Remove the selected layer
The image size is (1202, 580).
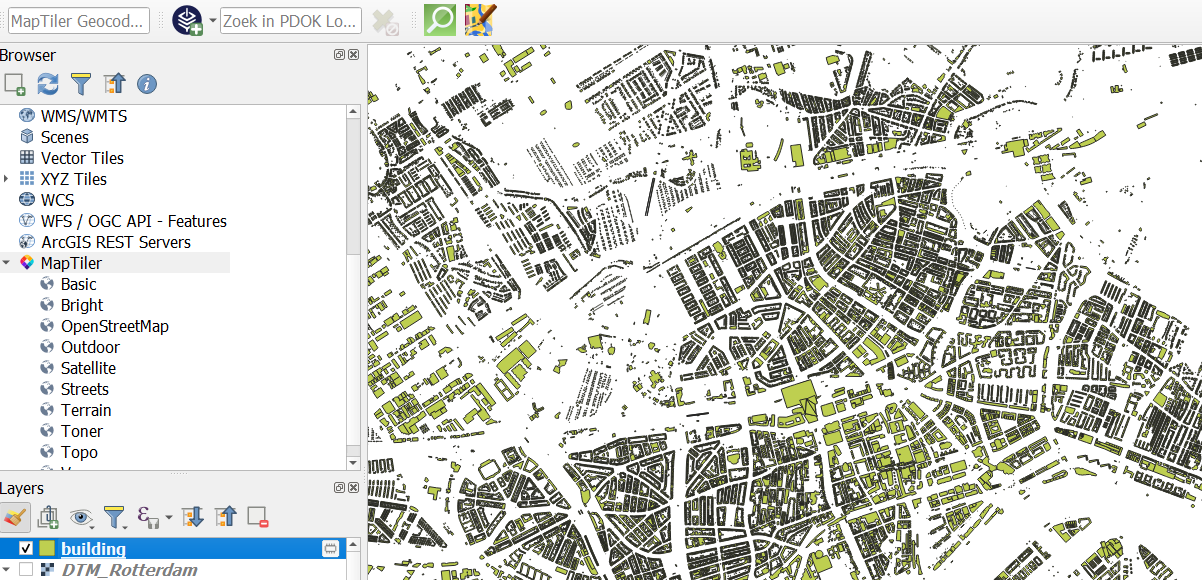point(258,518)
